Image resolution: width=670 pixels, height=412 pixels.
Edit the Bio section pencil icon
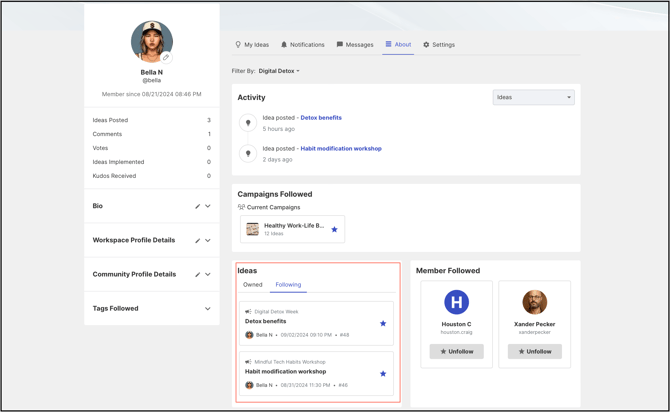click(197, 206)
